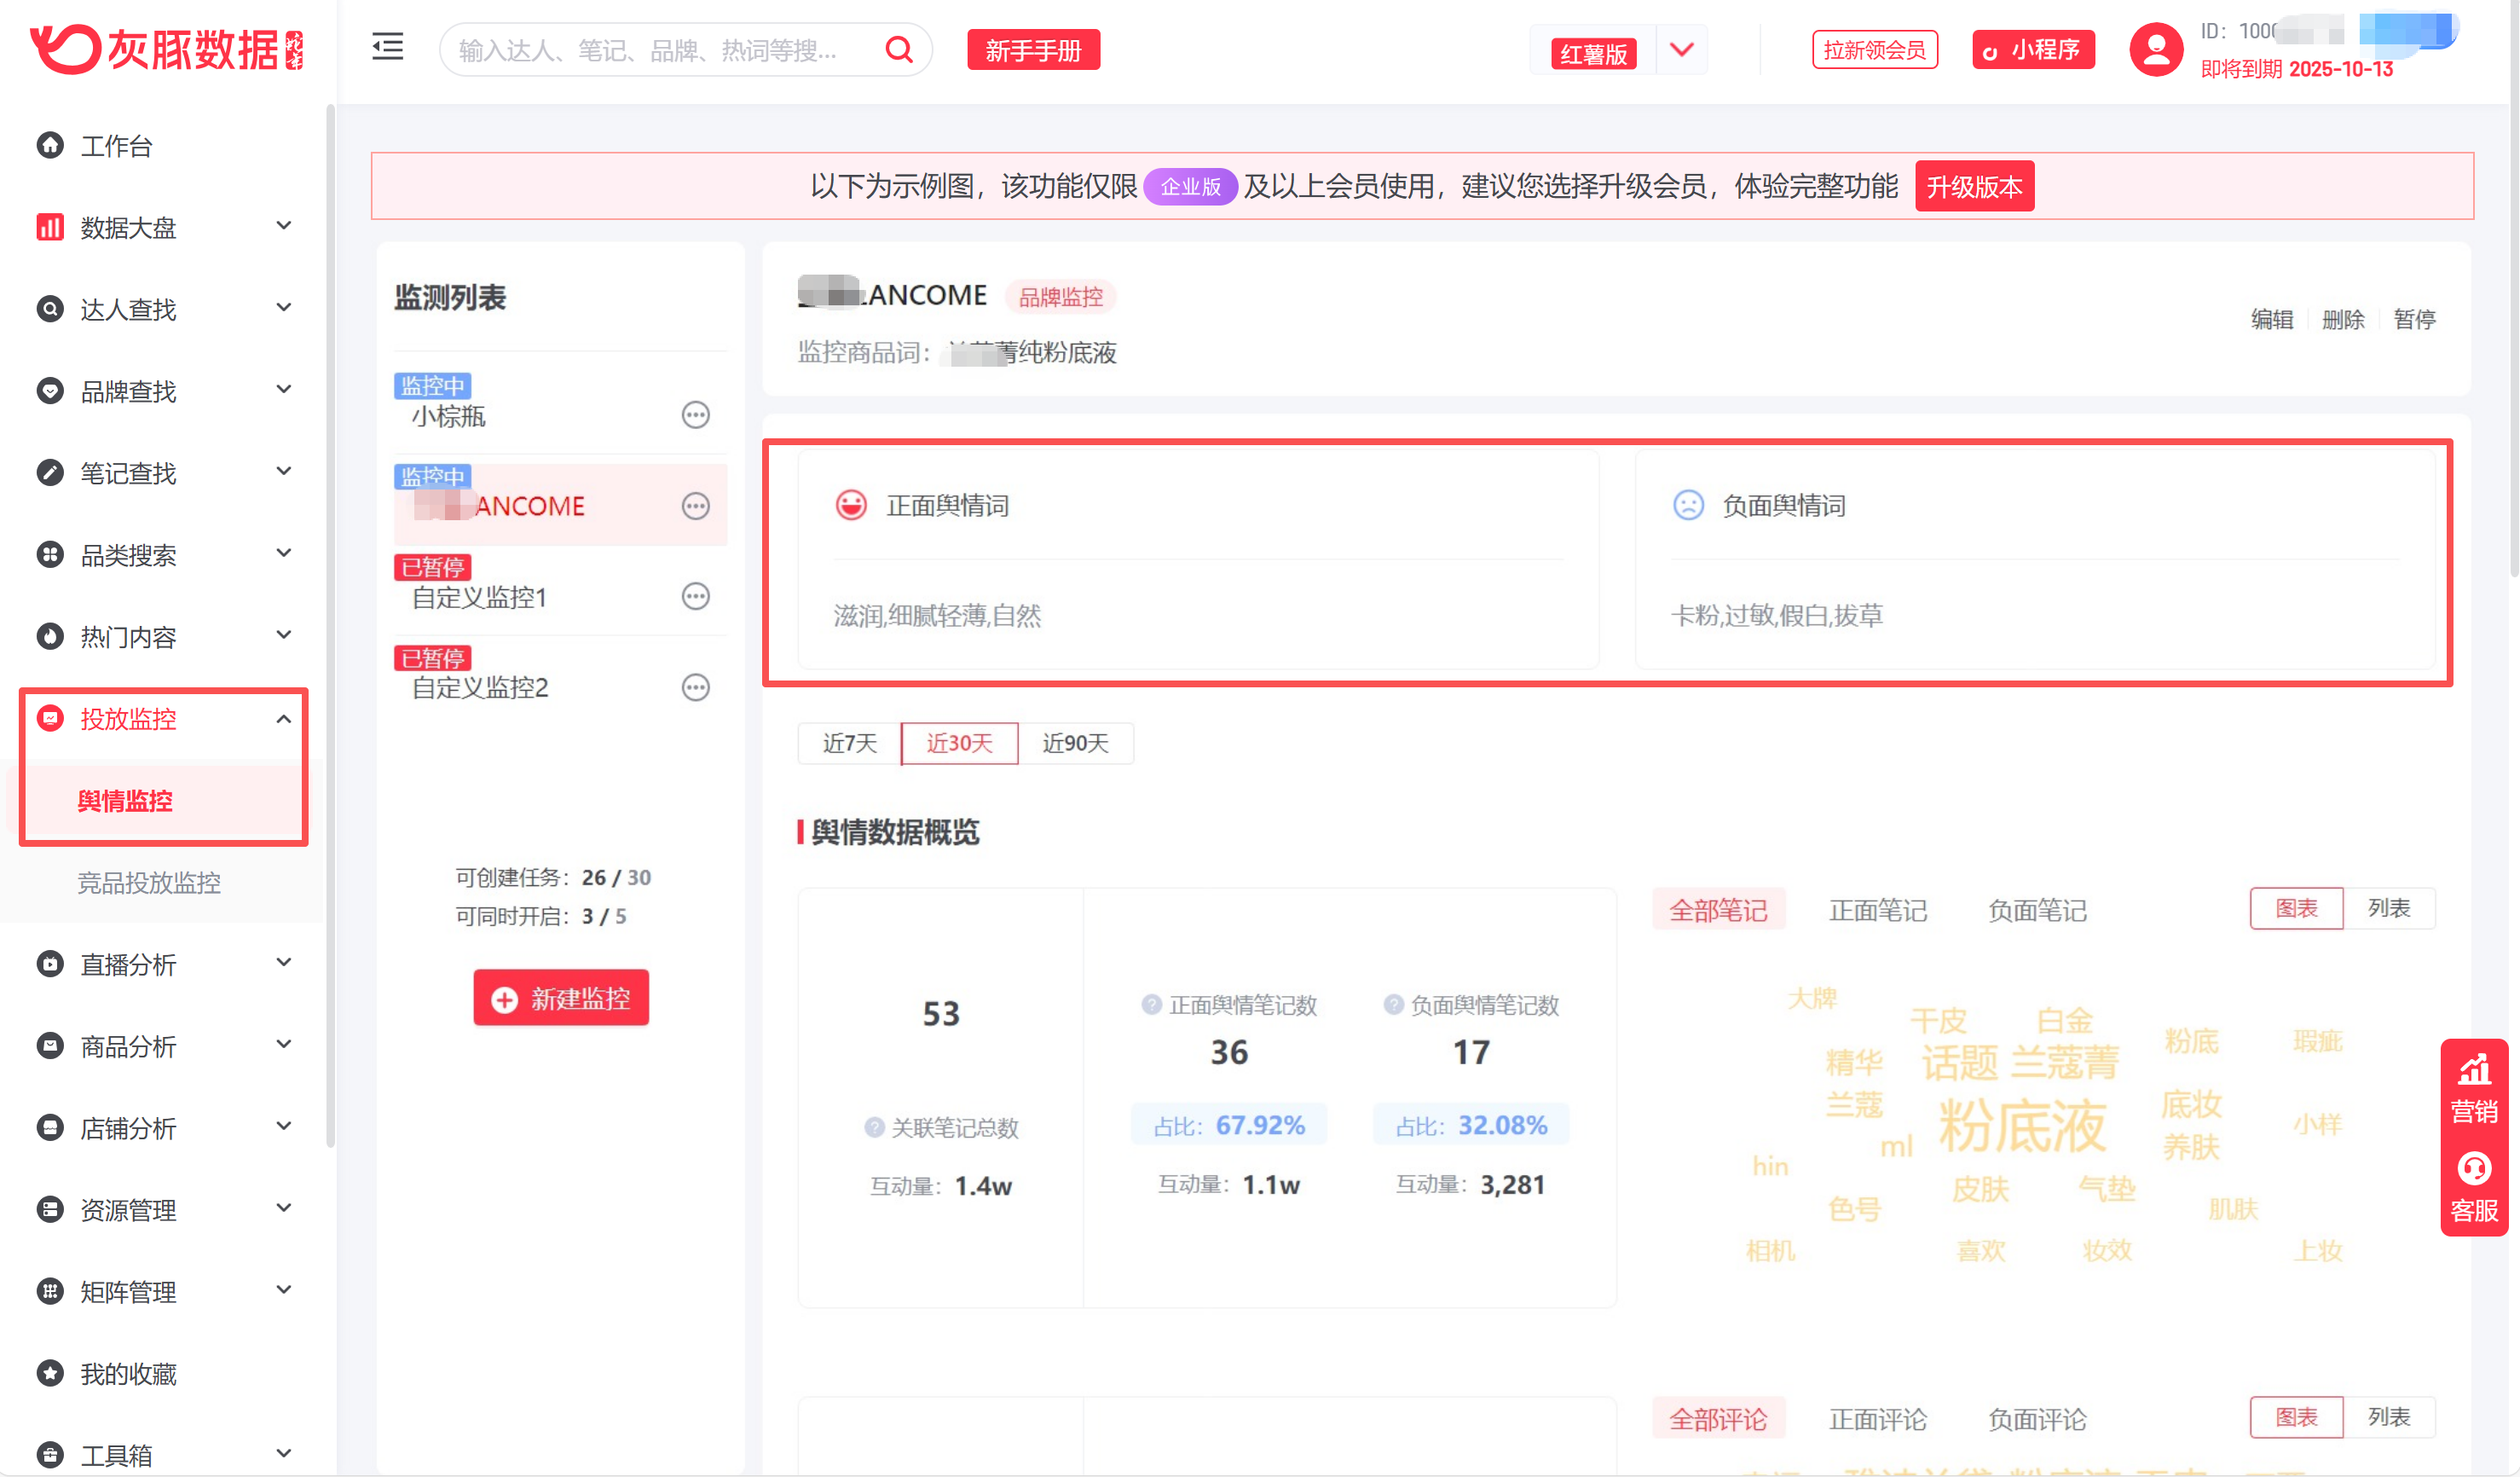
Task: Open 竞品投放监控 submenu item
Action: (x=149, y=883)
